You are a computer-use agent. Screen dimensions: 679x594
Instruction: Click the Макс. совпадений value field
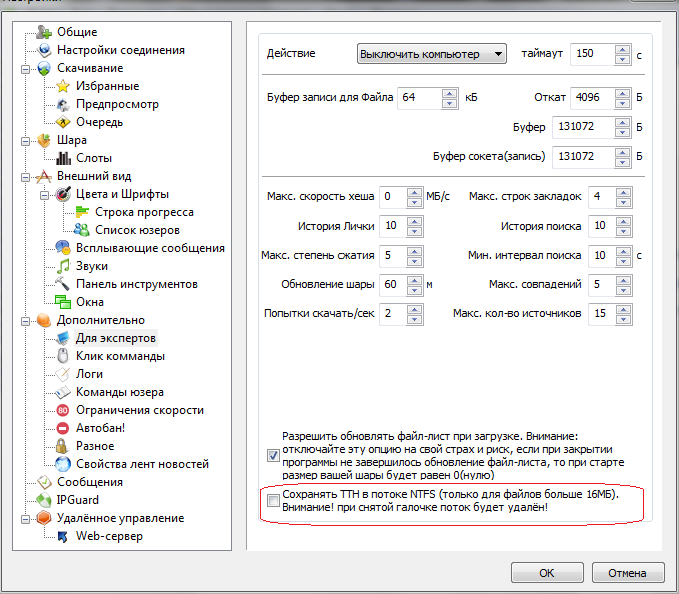point(602,285)
